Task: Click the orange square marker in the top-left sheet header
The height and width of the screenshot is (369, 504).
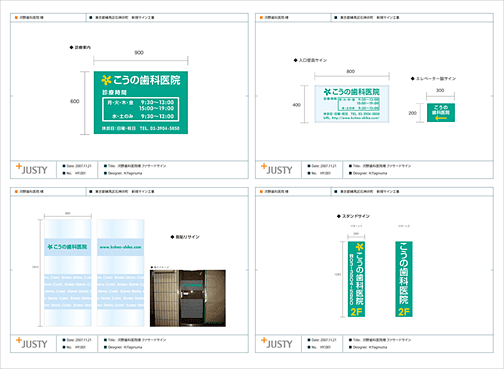Action: click(16, 17)
